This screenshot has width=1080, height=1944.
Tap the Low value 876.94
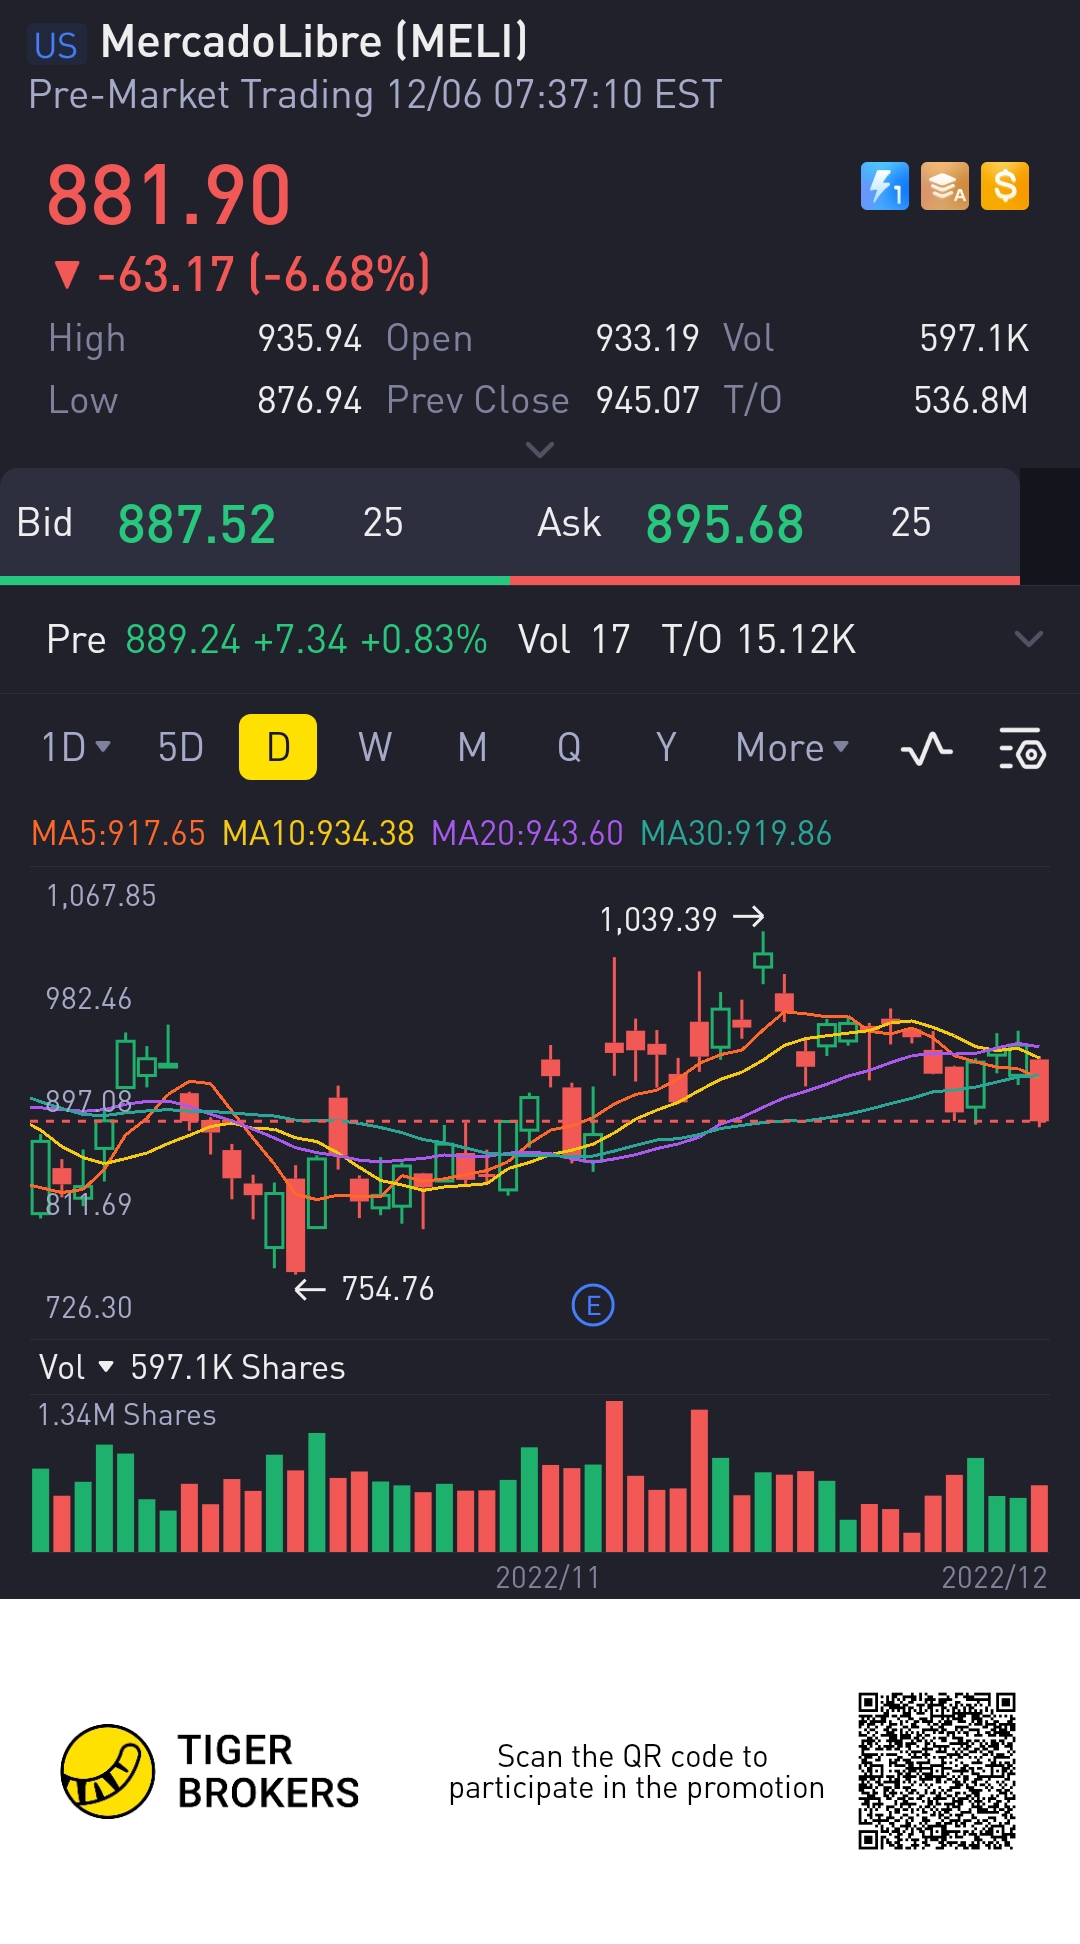click(x=310, y=401)
